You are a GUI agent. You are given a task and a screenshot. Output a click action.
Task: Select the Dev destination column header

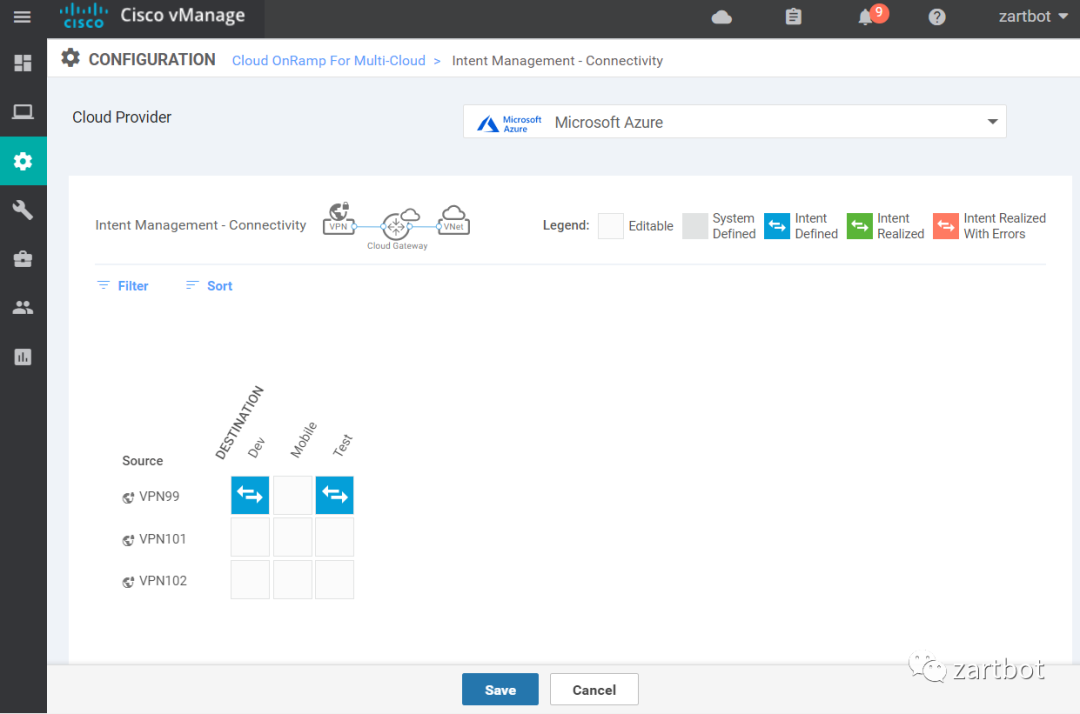tap(256, 448)
